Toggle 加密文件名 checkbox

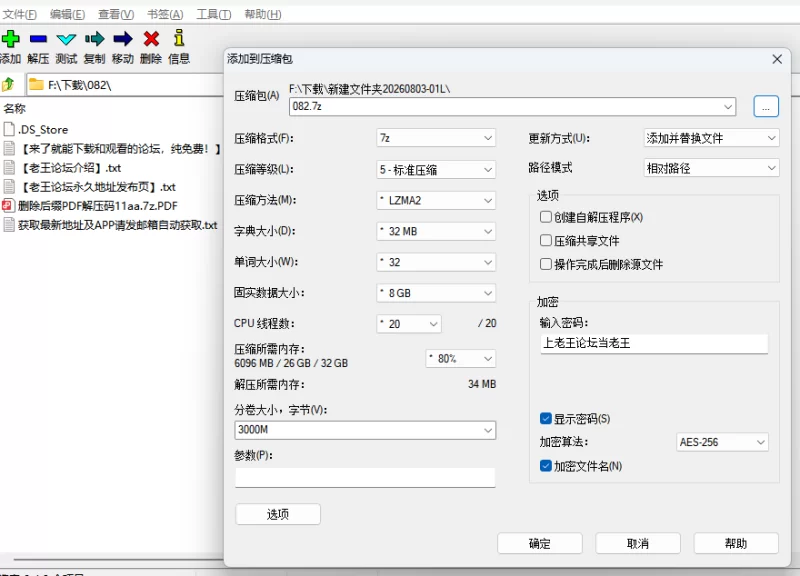click(x=545, y=466)
